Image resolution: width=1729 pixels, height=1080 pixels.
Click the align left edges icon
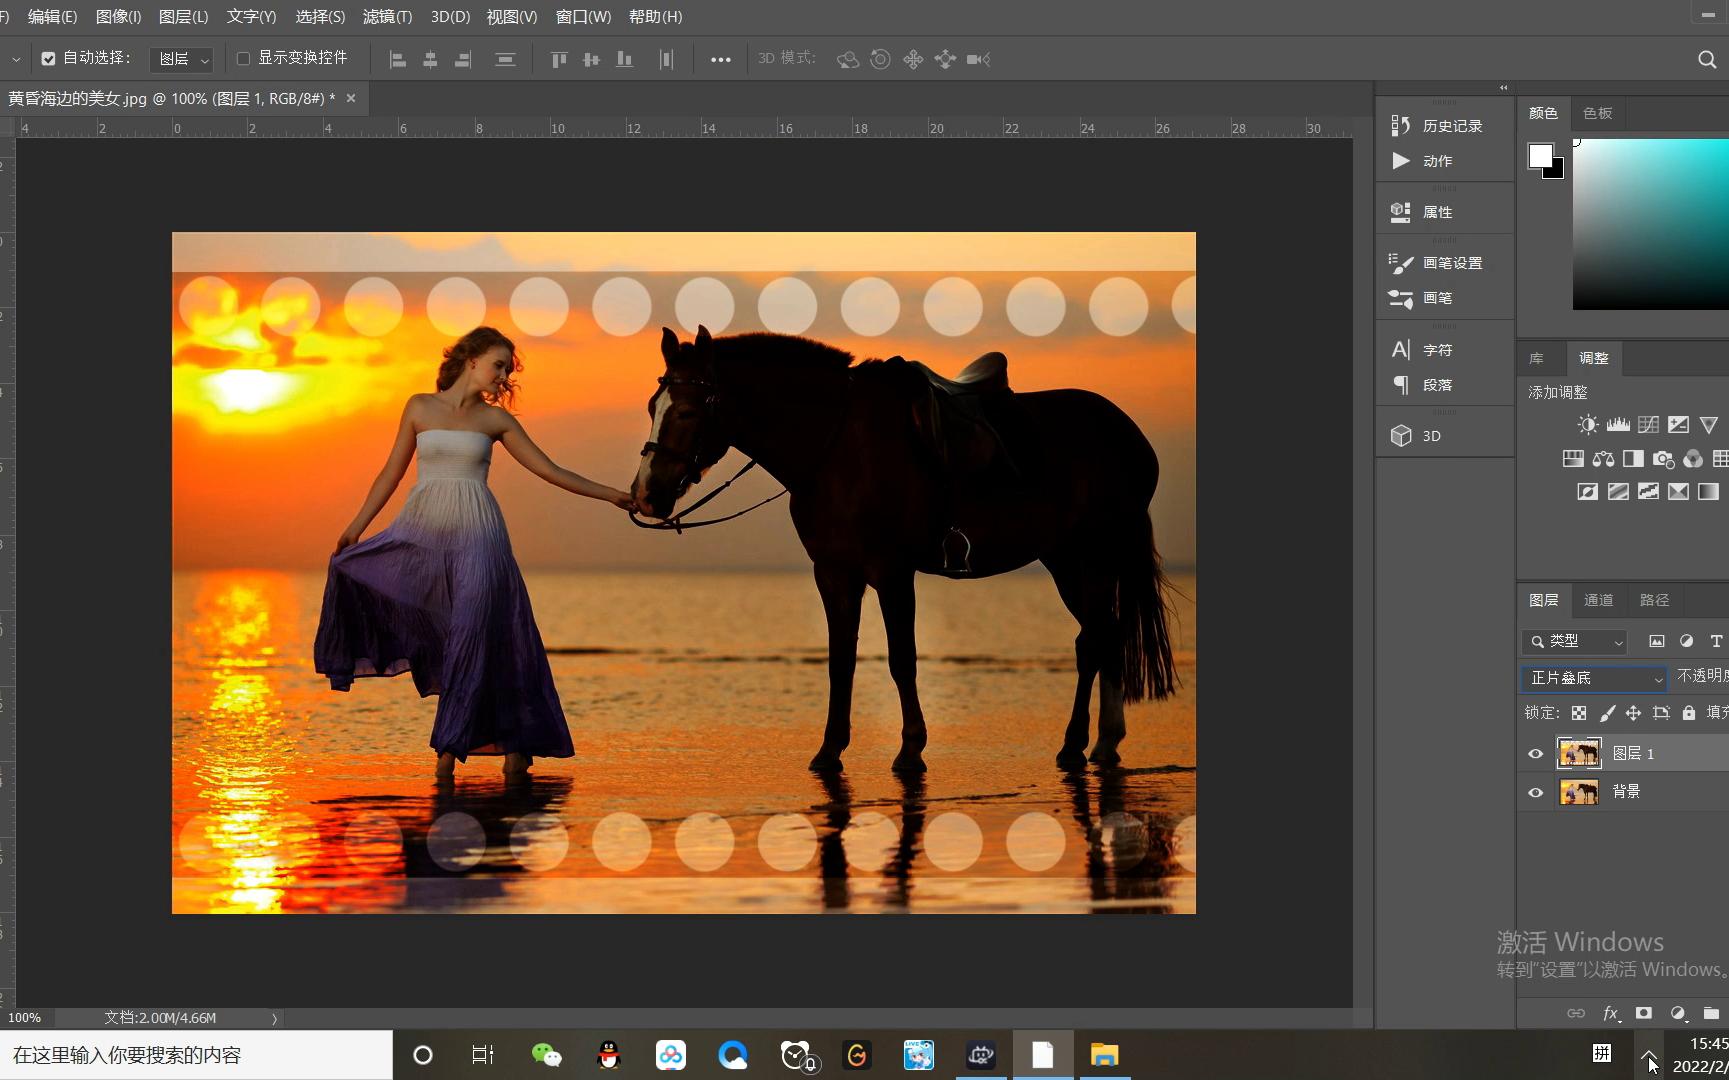397,60
